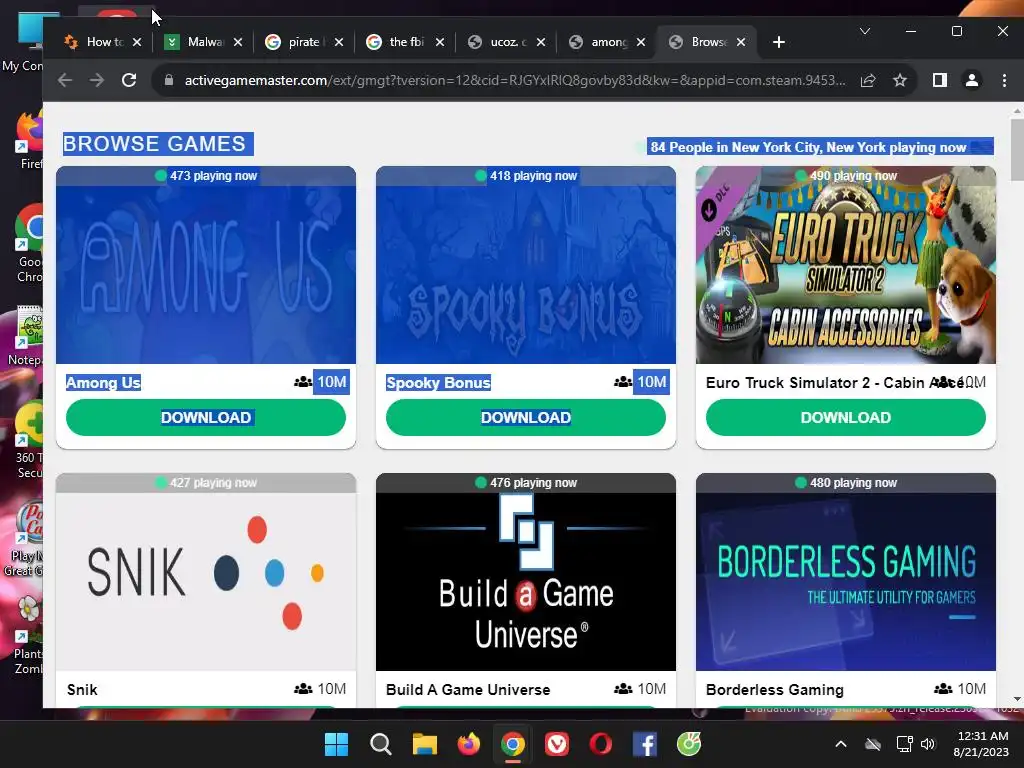Open the green circular taskbar app

[688, 744]
